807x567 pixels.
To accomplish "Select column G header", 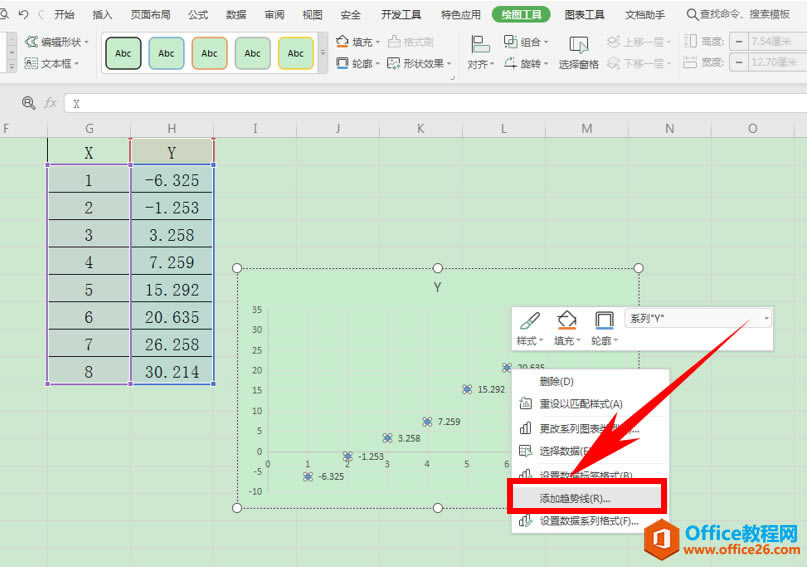I will [x=89, y=129].
